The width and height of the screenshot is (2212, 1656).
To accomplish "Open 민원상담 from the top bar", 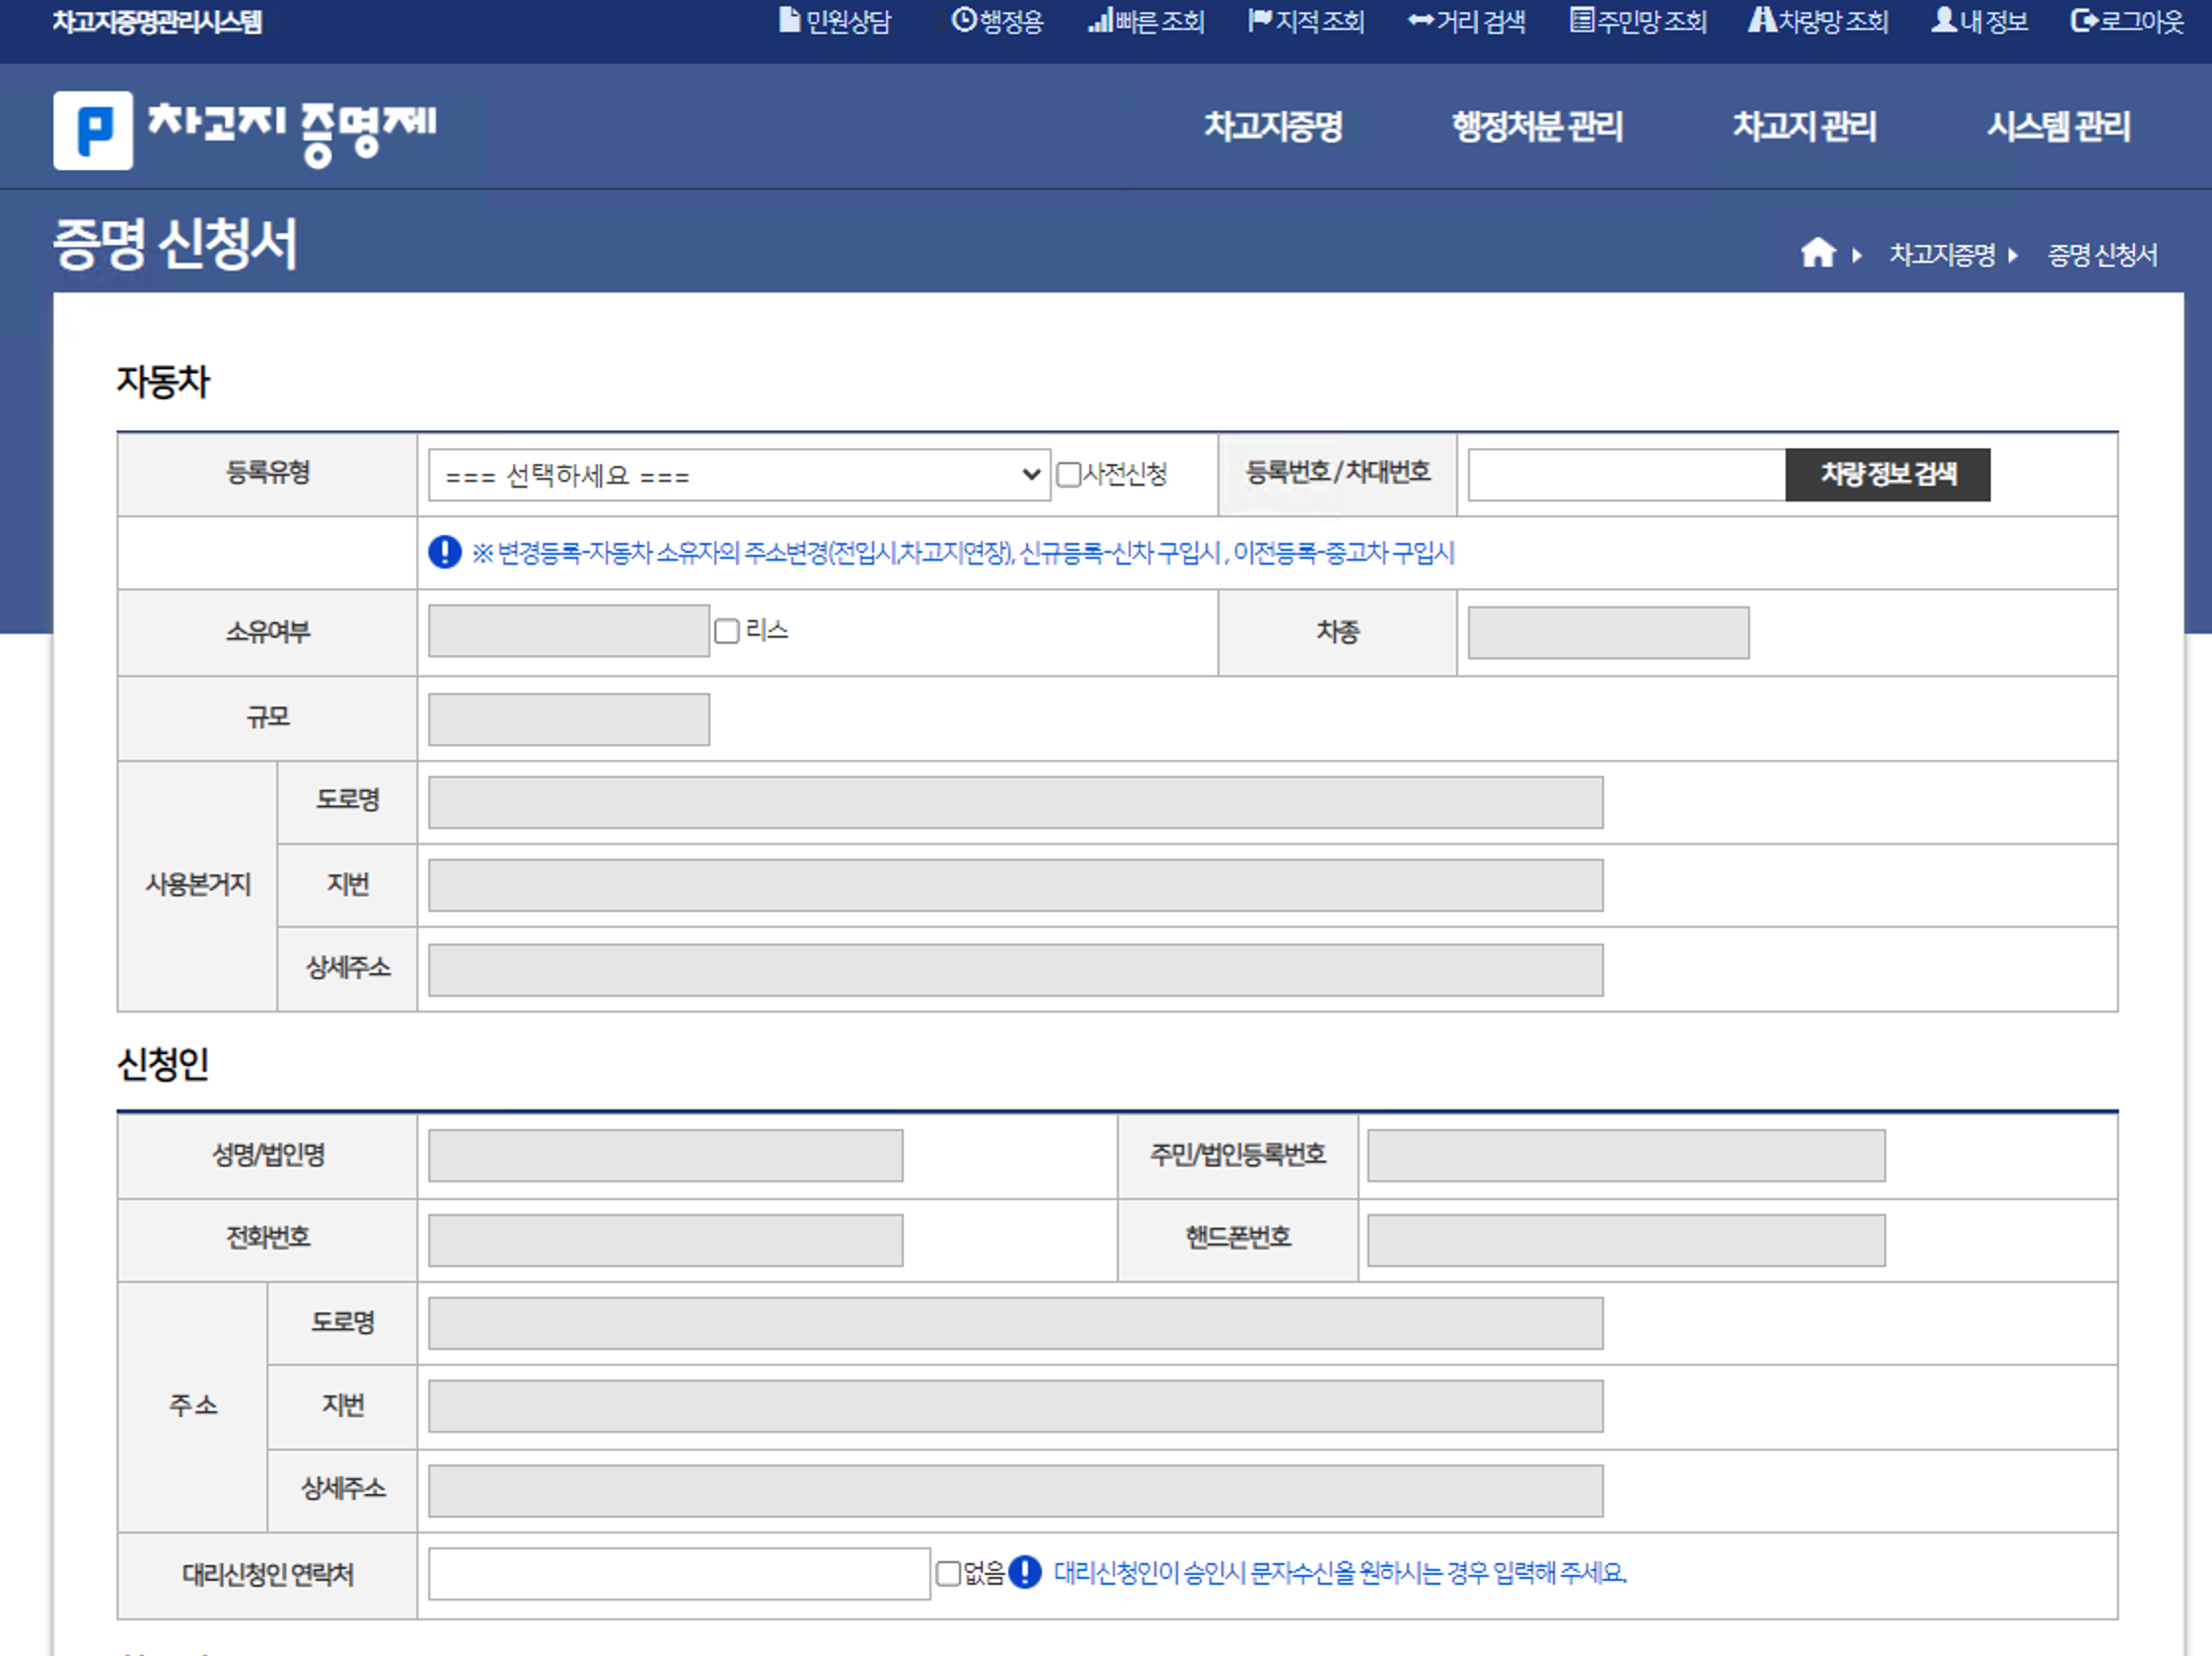I will [x=835, y=21].
